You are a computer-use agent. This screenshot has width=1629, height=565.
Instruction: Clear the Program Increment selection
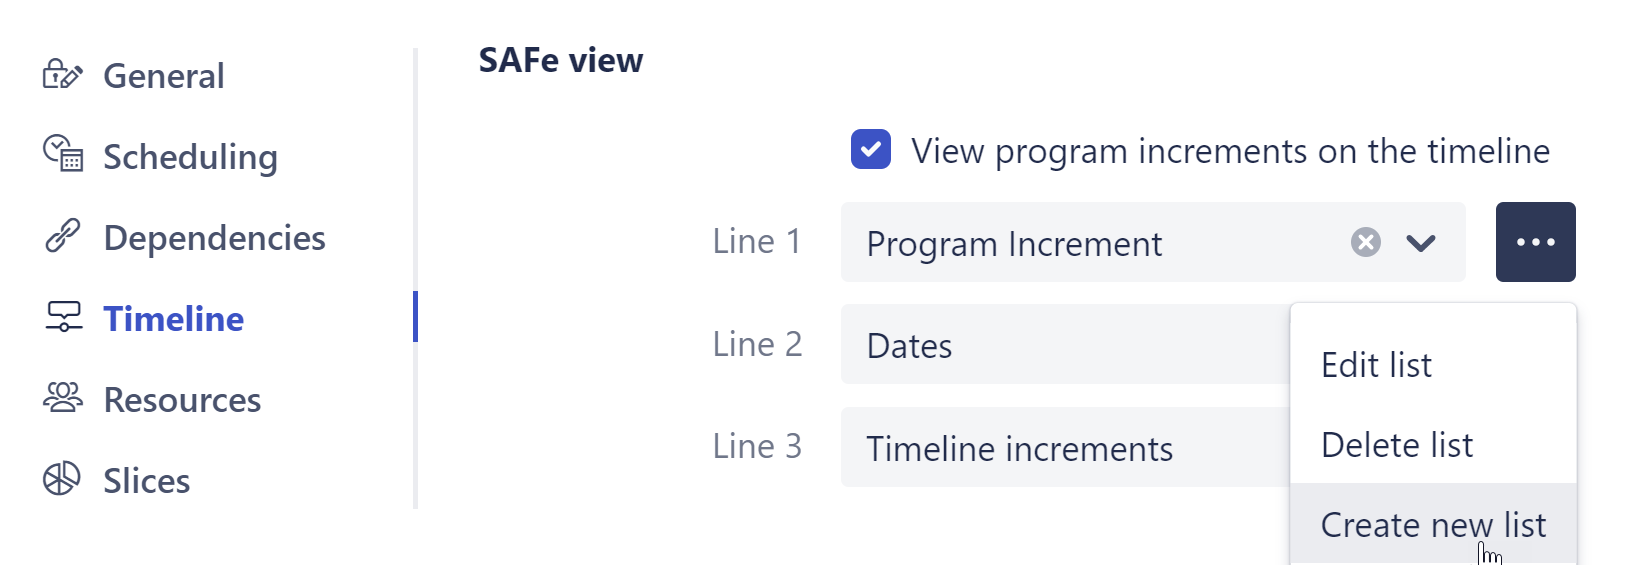(x=1365, y=242)
